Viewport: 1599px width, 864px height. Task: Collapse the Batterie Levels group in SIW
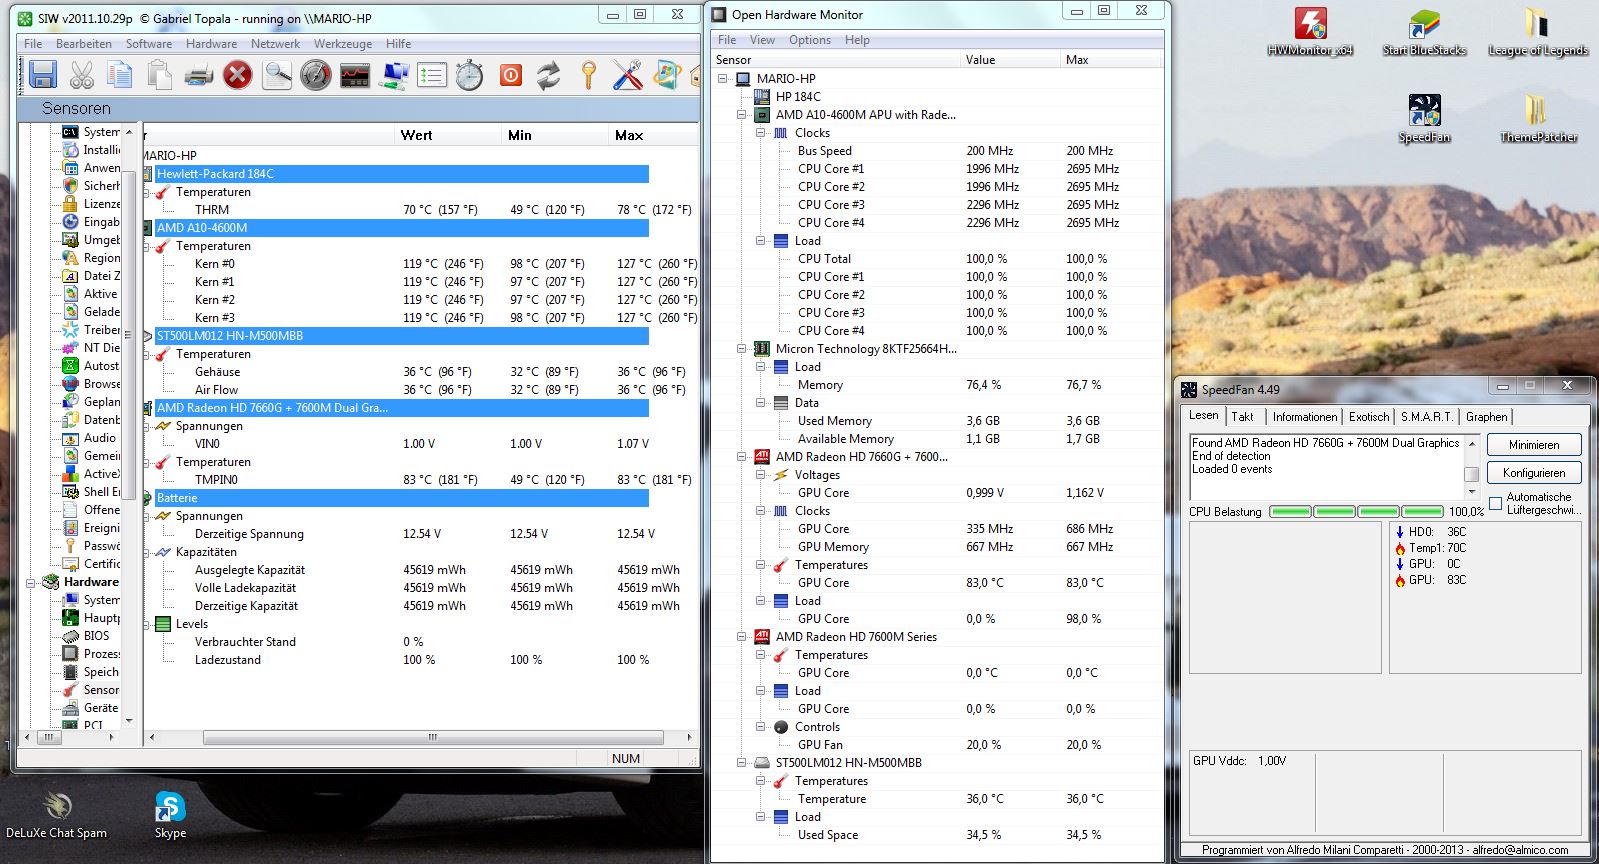tap(147, 624)
